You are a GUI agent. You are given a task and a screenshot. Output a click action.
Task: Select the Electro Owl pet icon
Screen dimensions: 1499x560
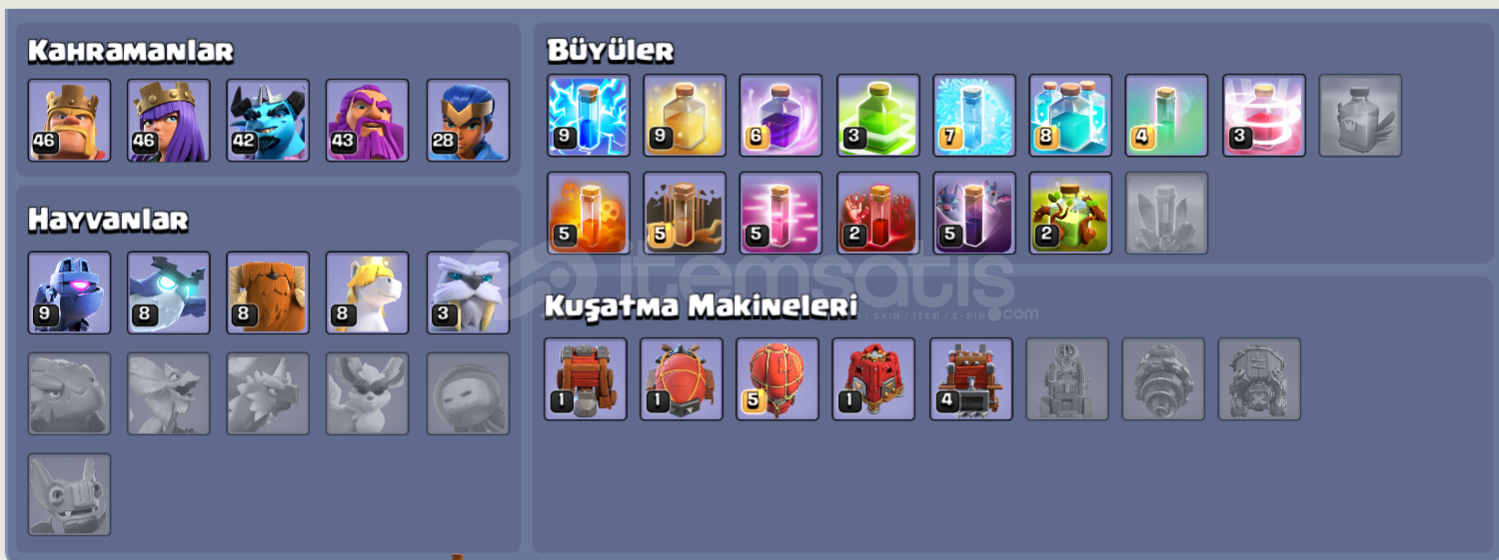click(169, 292)
